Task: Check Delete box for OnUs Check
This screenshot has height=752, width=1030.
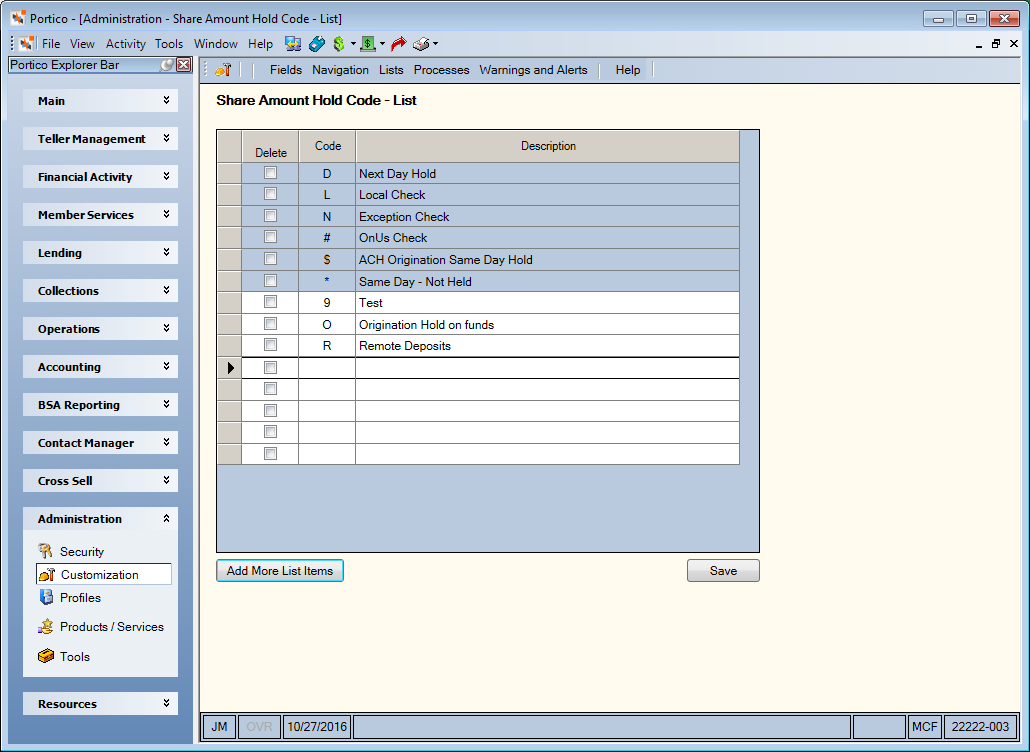Action: pyautogui.click(x=270, y=236)
